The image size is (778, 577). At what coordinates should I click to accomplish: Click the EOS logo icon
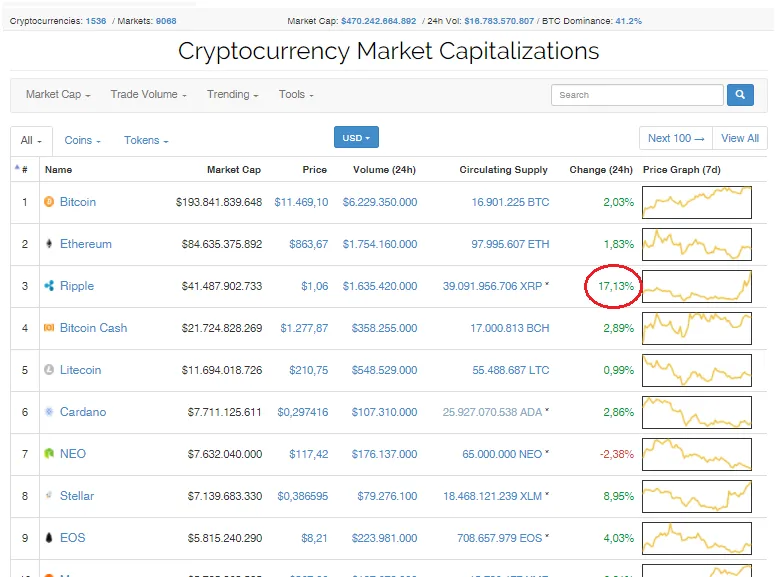pyautogui.click(x=49, y=537)
